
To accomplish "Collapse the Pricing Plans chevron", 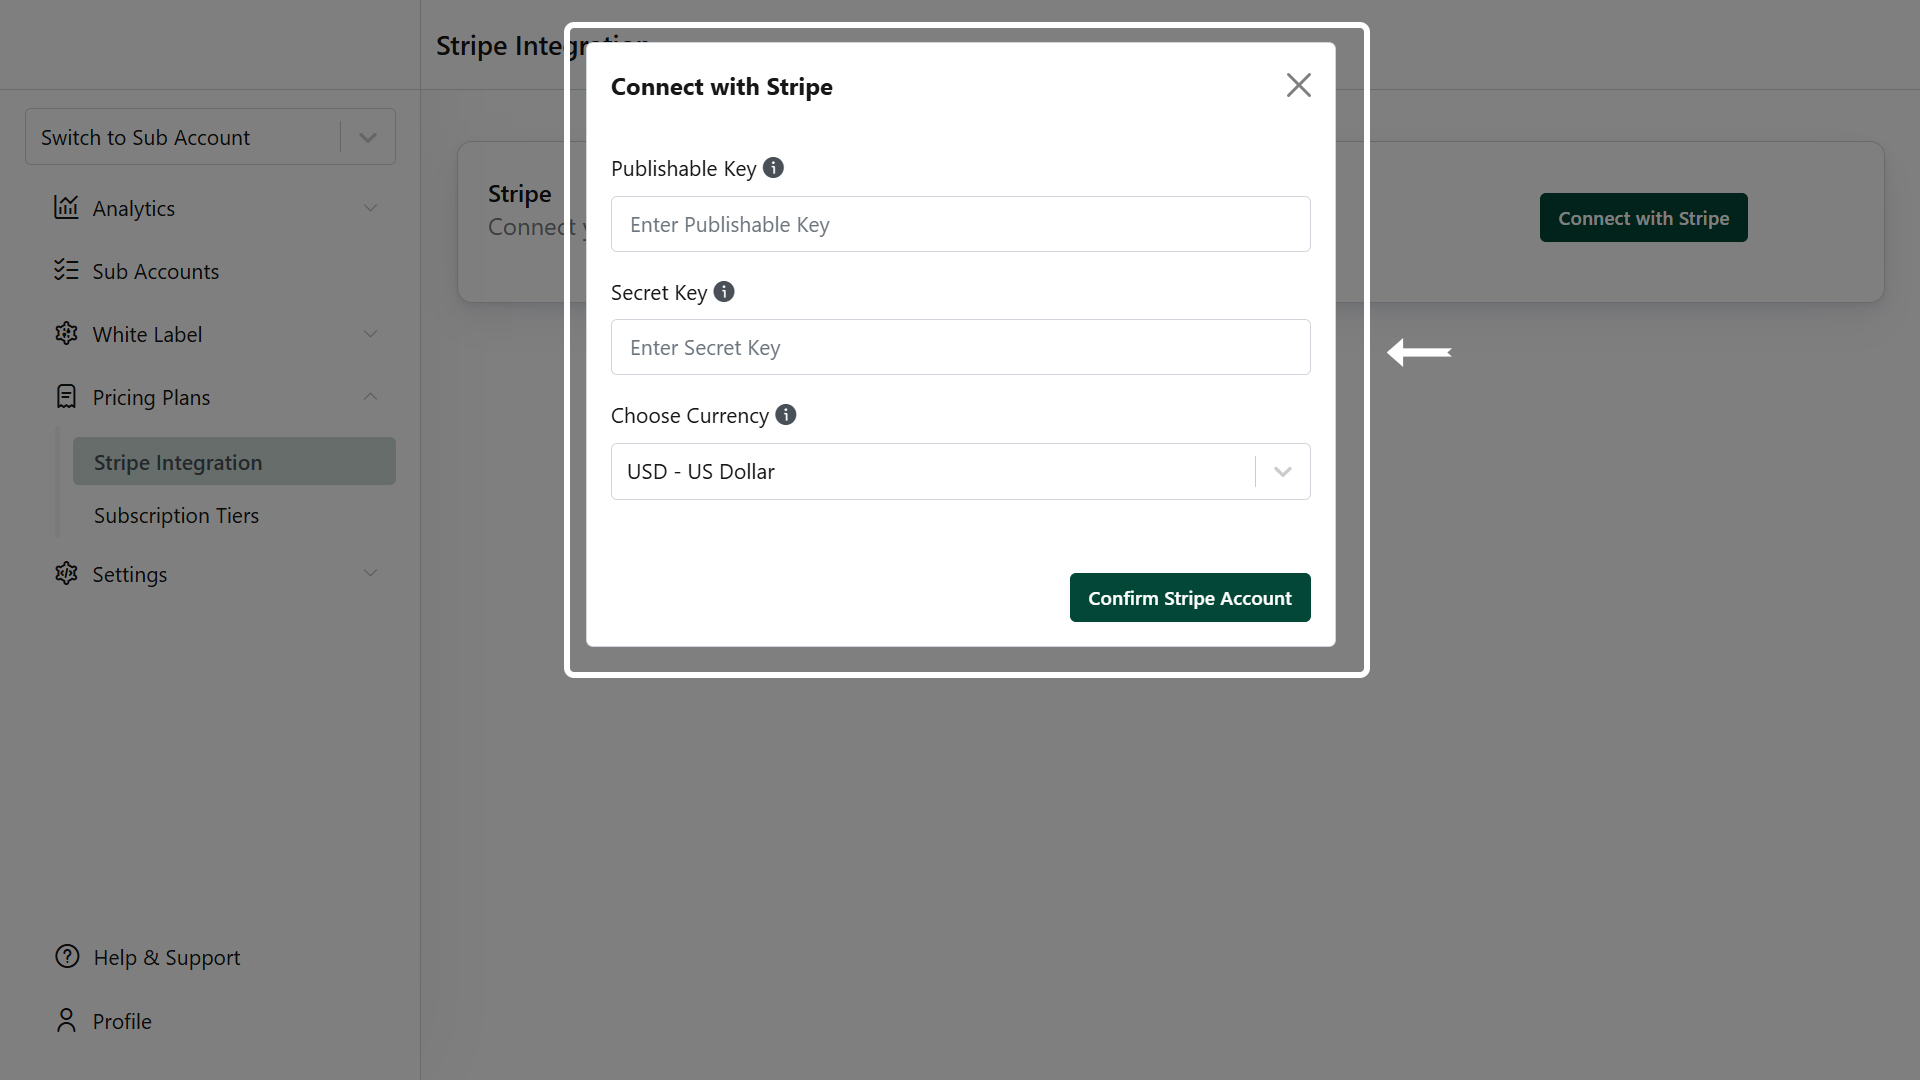I will [x=370, y=397].
